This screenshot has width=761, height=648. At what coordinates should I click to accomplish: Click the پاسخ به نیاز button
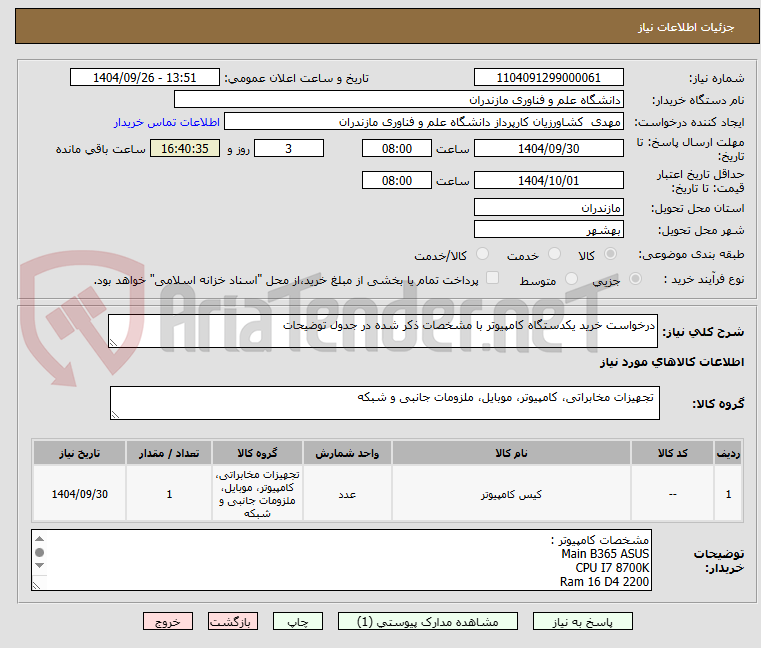(582, 621)
